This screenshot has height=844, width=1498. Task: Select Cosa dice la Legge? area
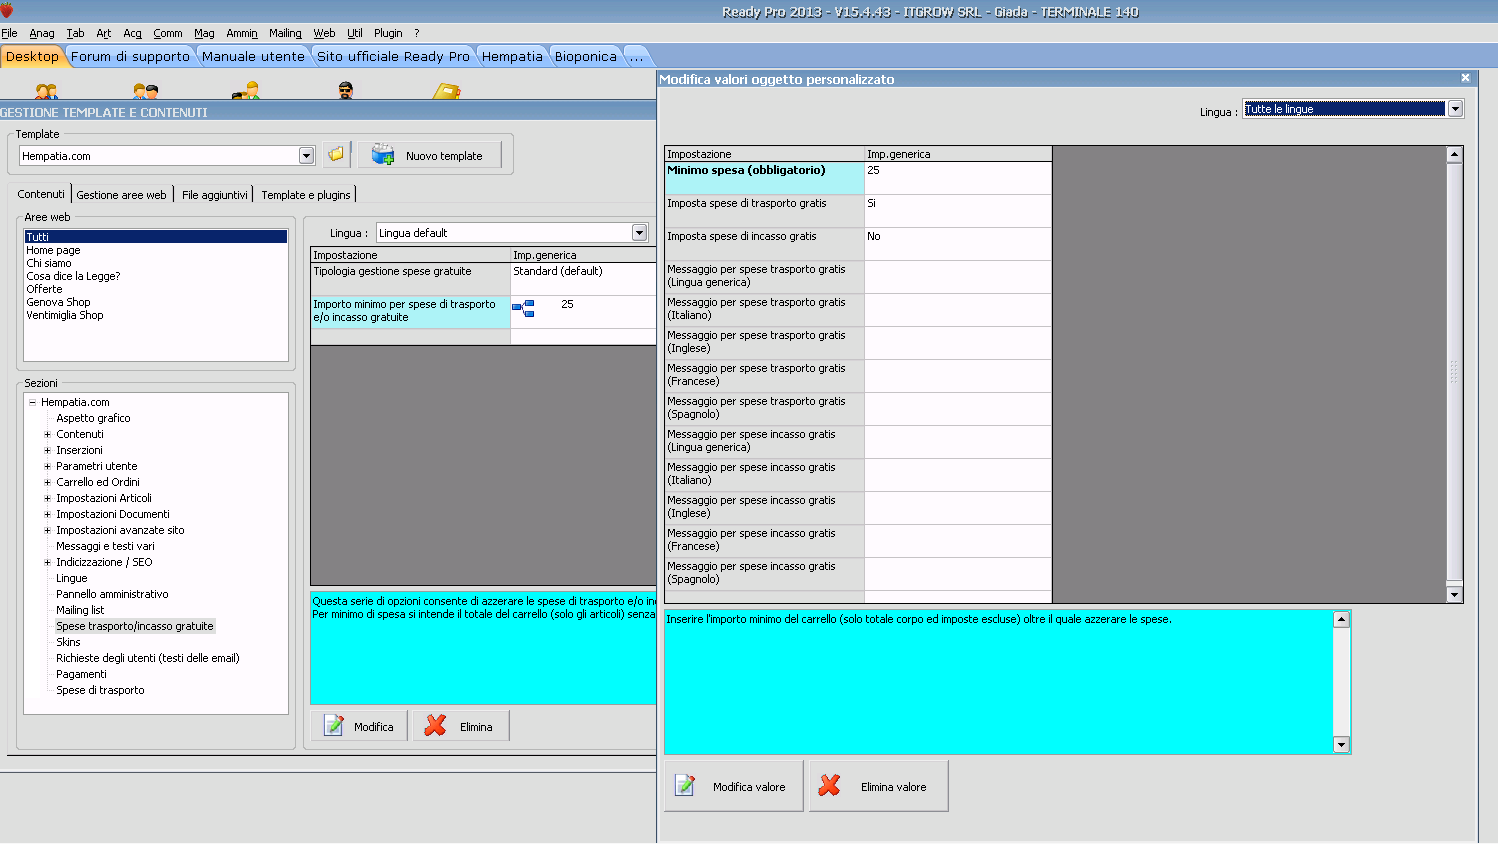[73, 277]
